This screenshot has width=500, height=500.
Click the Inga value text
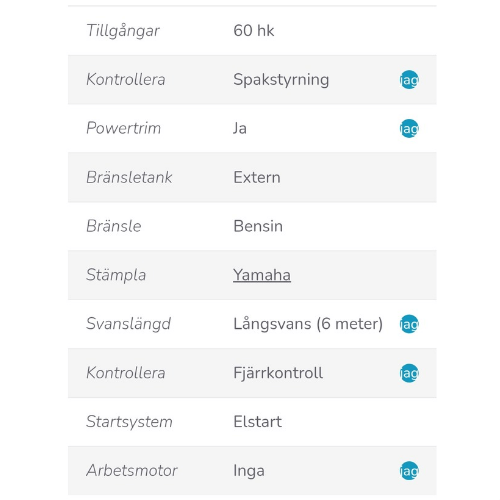tap(249, 471)
